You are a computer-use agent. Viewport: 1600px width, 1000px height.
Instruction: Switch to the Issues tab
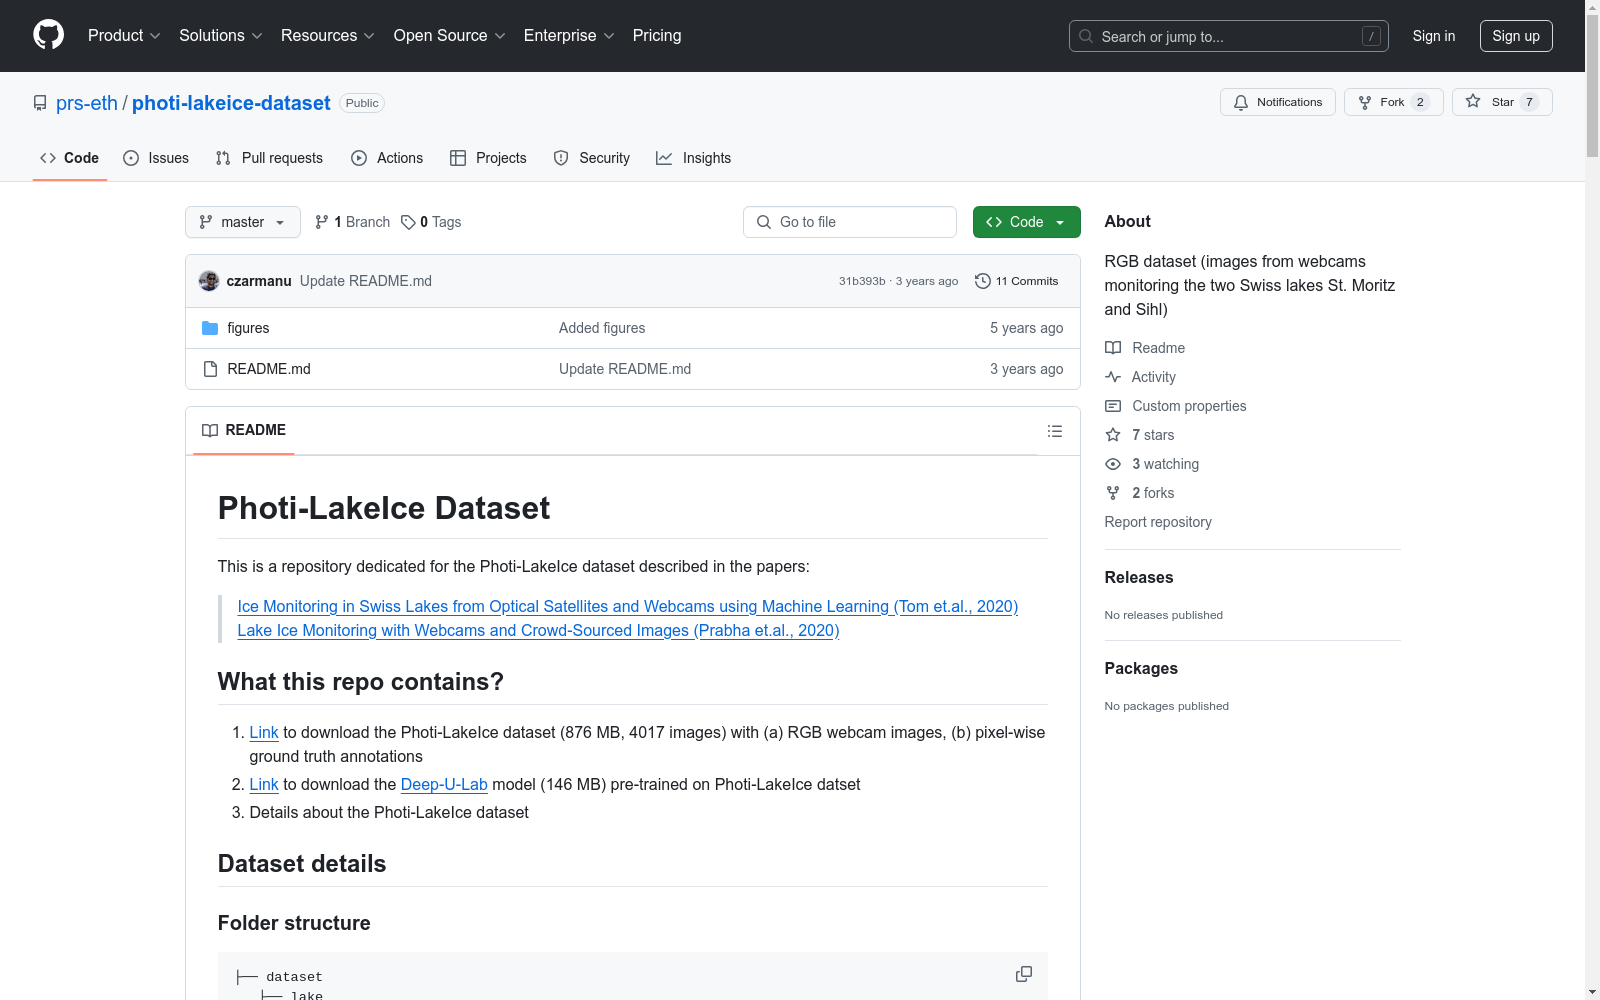click(x=156, y=158)
